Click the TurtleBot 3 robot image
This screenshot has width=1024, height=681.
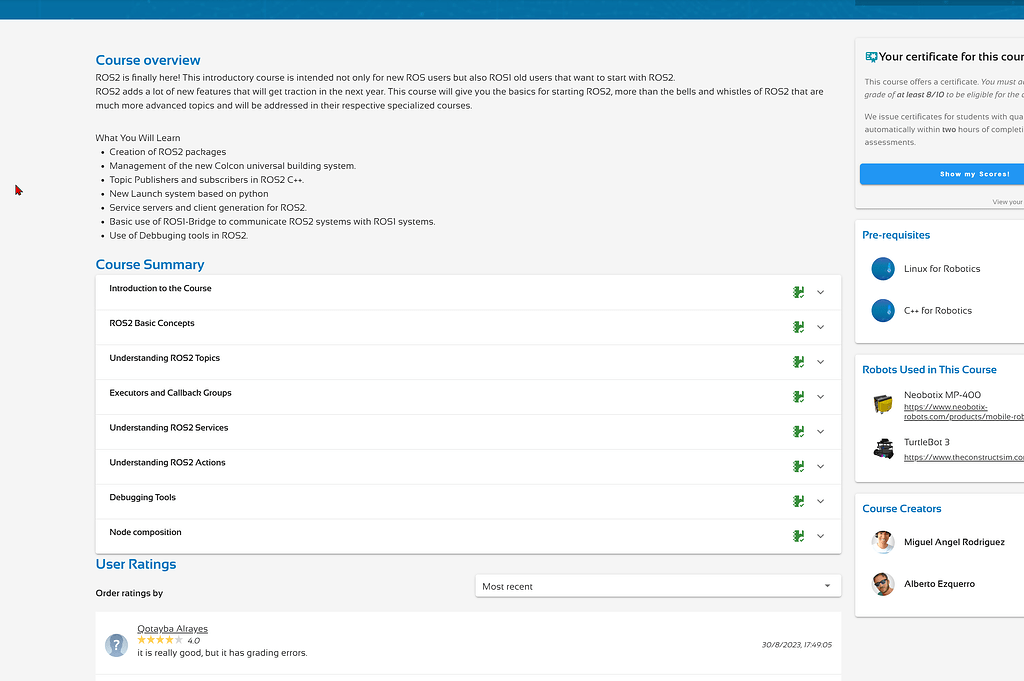[x=882, y=448]
